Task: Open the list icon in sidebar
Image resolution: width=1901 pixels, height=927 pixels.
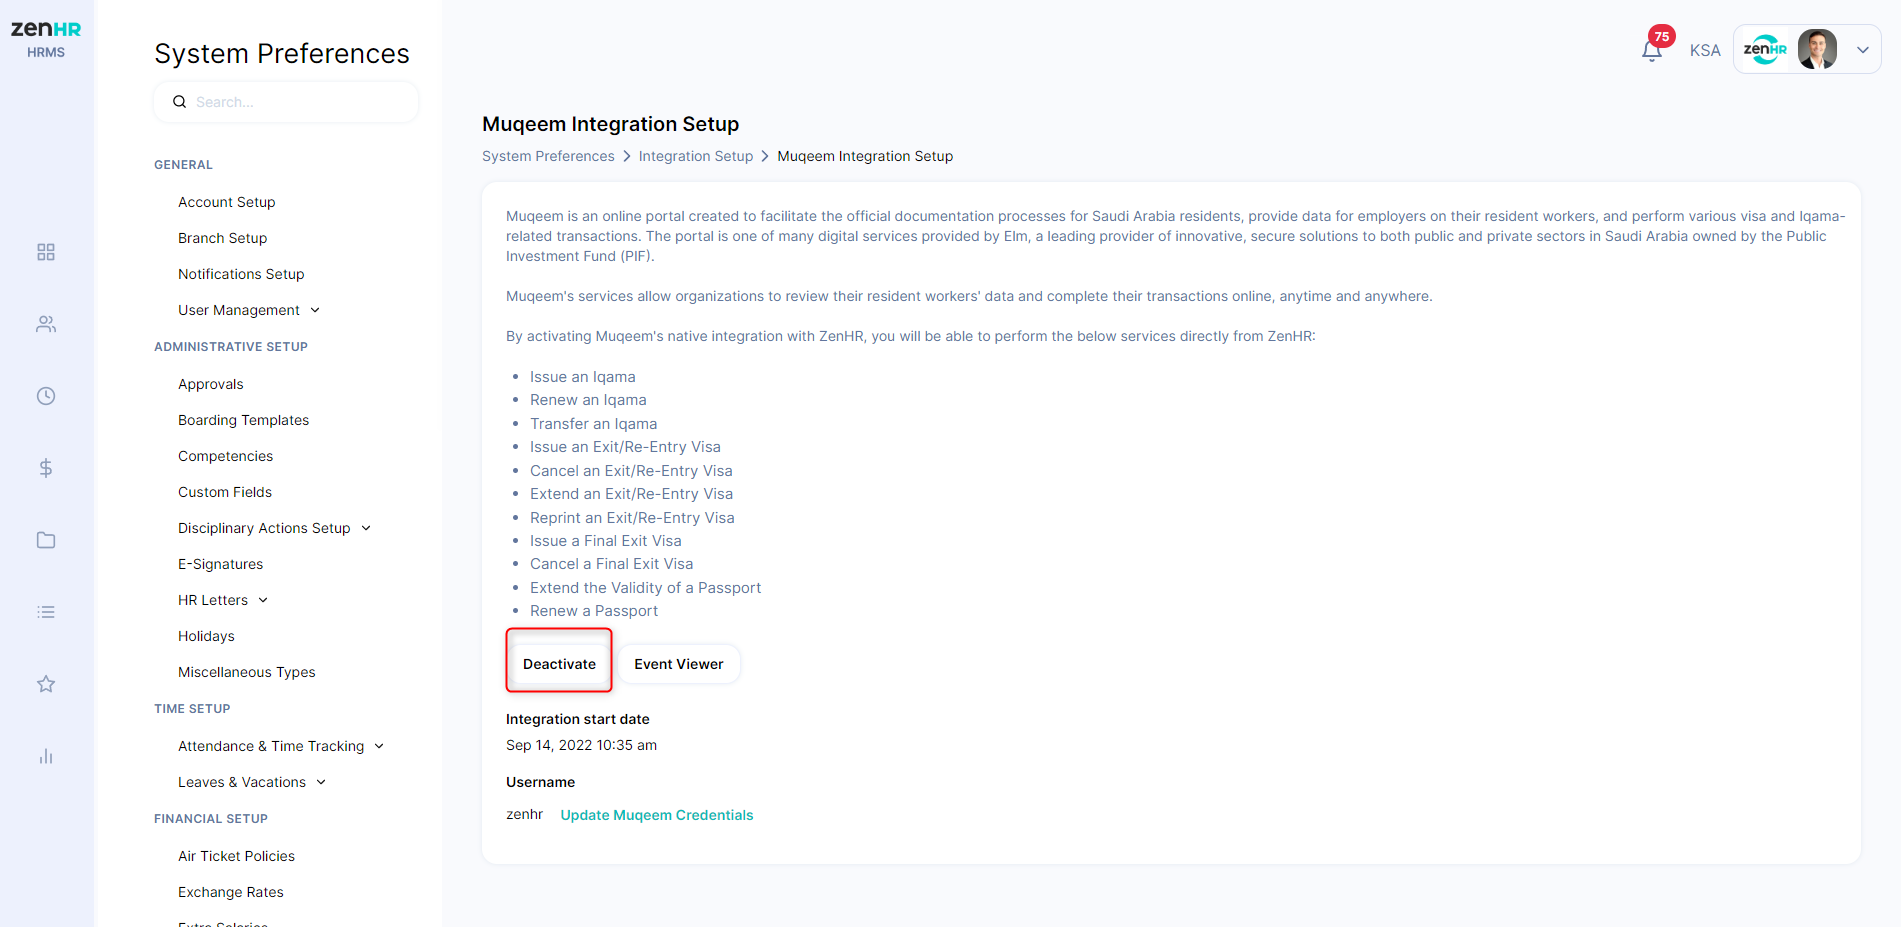Action: (46, 612)
